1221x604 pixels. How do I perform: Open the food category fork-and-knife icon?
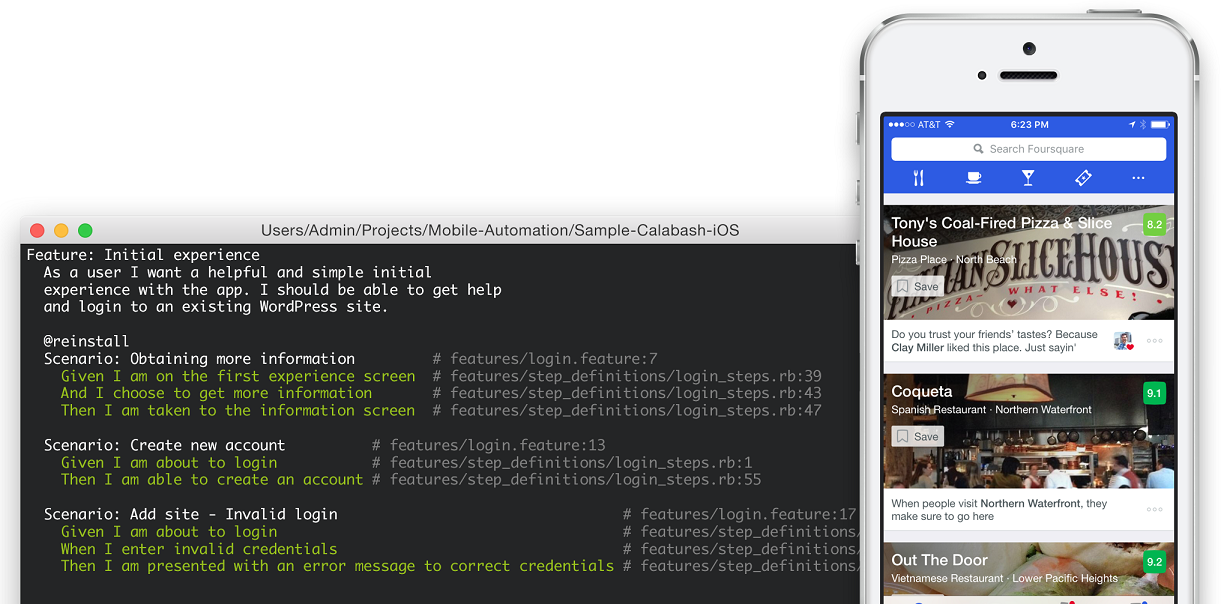click(x=918, y=178)
